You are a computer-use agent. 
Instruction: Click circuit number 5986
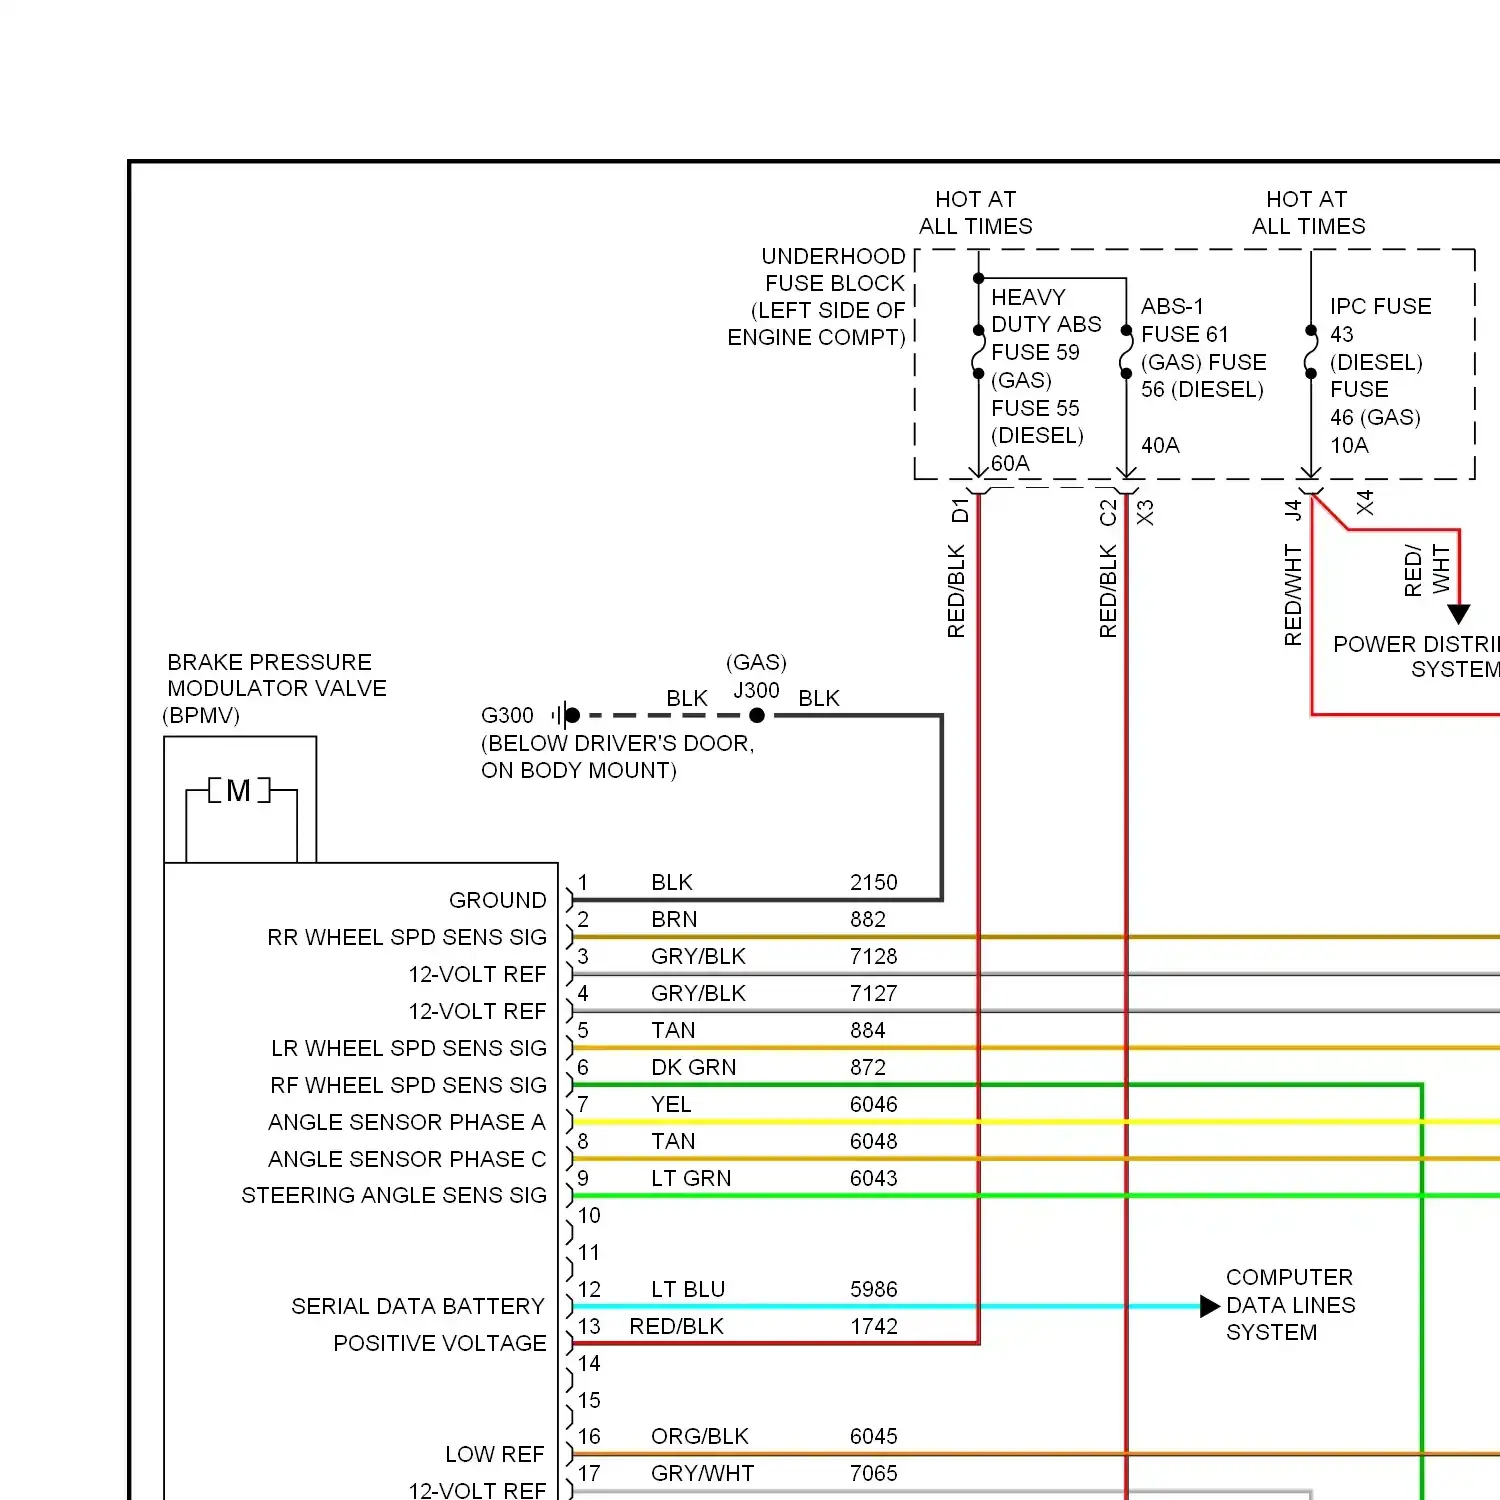874,1289
